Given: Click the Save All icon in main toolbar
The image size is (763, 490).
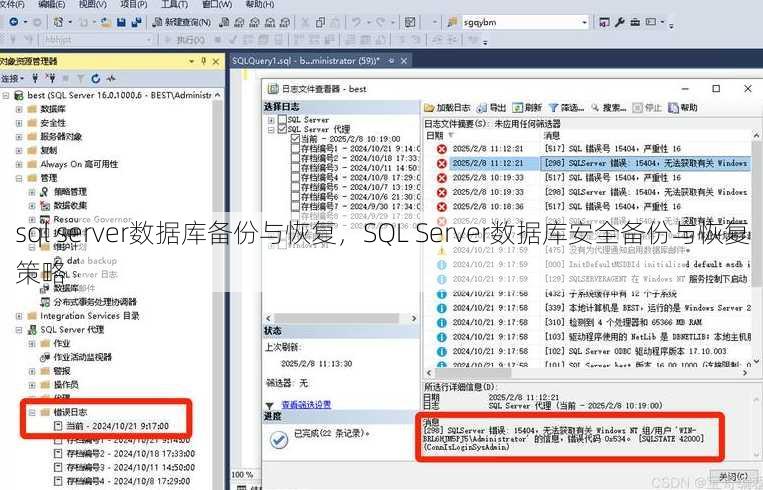Looking at the screenshot, I should coord(136,22).
